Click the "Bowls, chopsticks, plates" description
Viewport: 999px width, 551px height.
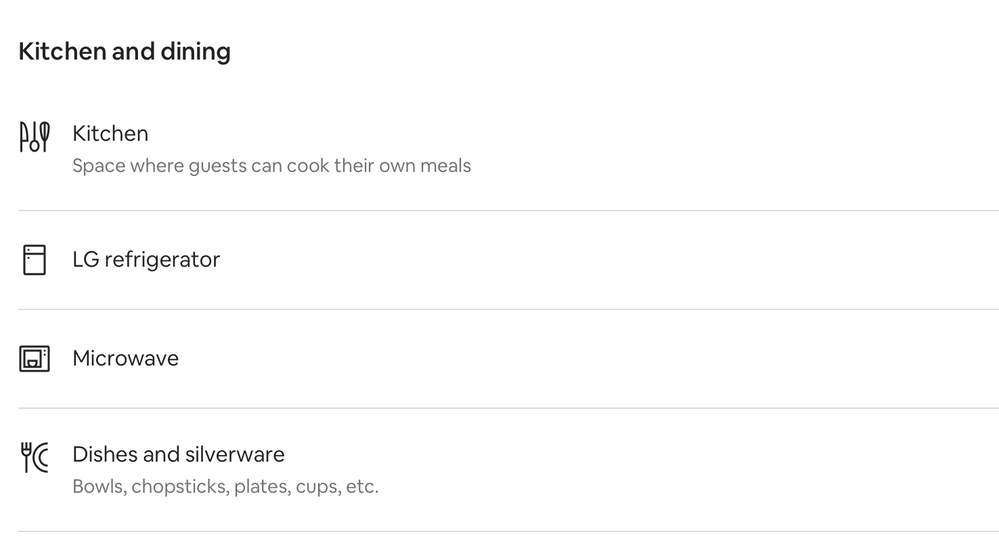pos(225,487)
